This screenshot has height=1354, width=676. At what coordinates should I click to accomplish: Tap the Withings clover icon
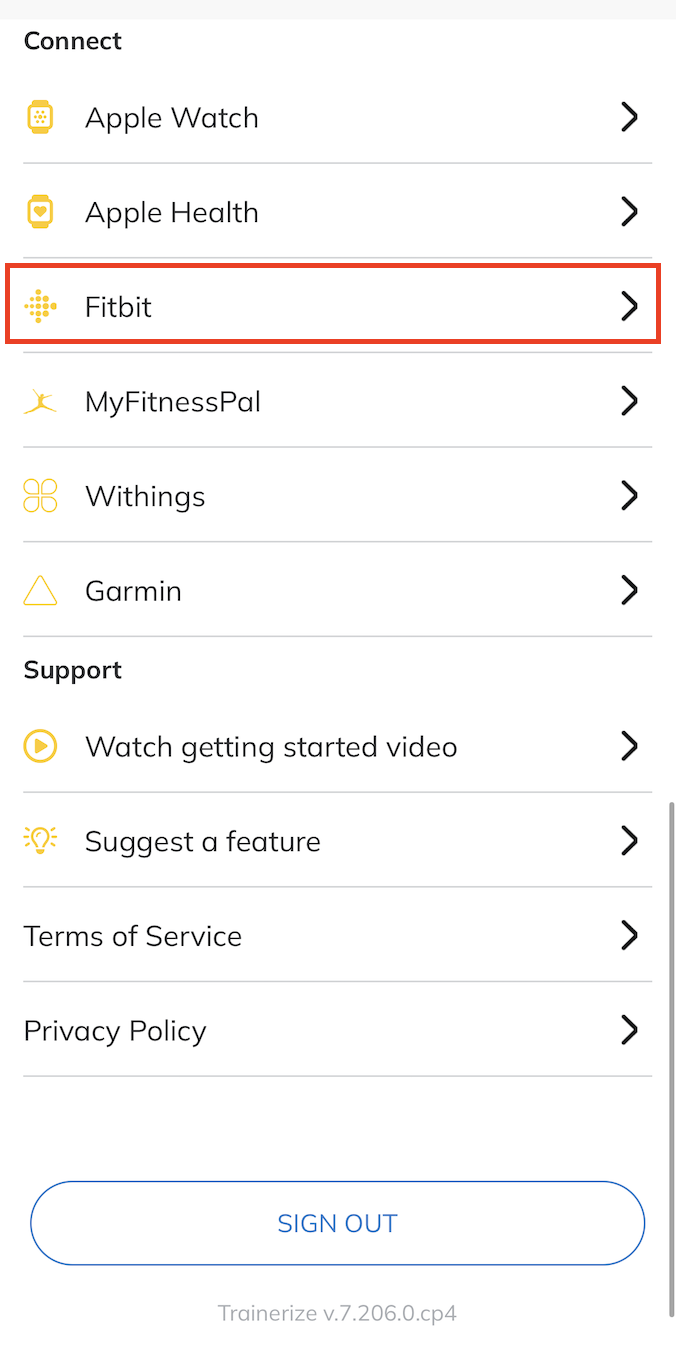tap(39, 496)
